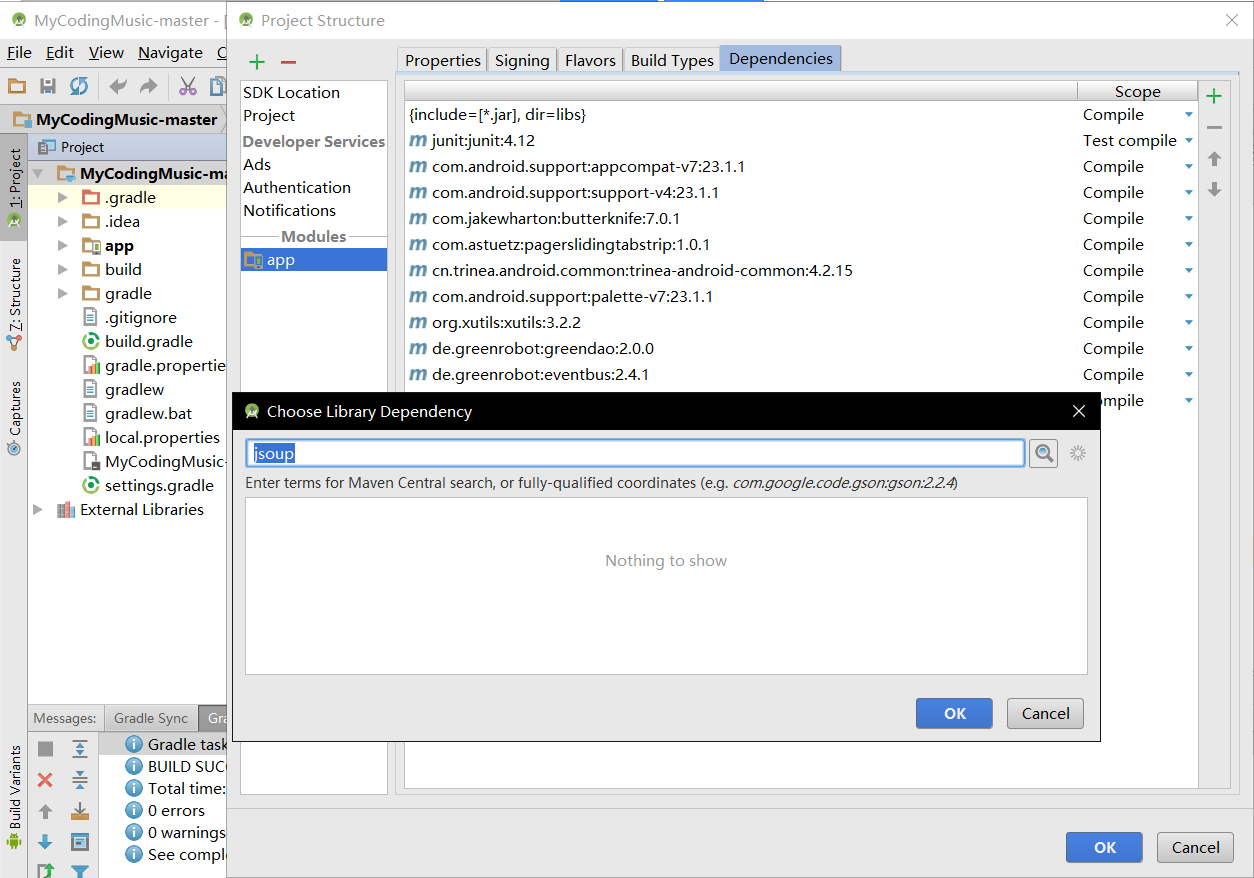Click the red X close icon in Messages

click(x=45, y=780)
